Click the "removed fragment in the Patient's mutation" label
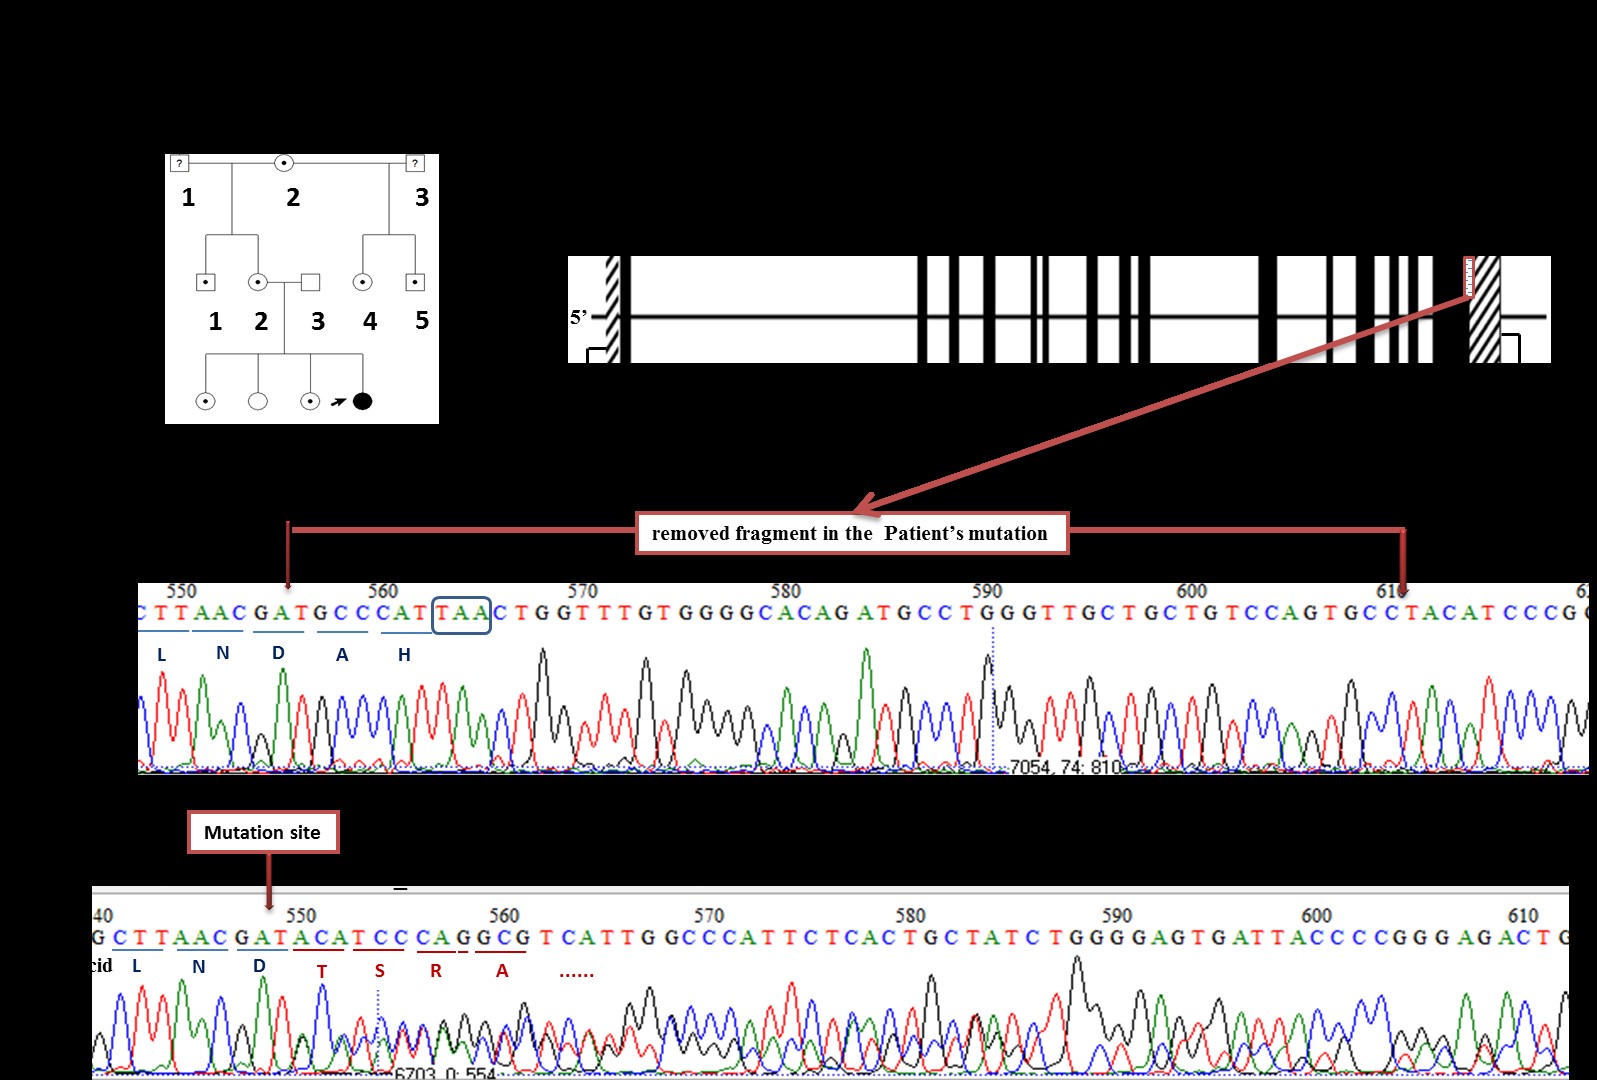This screenshot has height=1080, width=1597. point(851,533)
